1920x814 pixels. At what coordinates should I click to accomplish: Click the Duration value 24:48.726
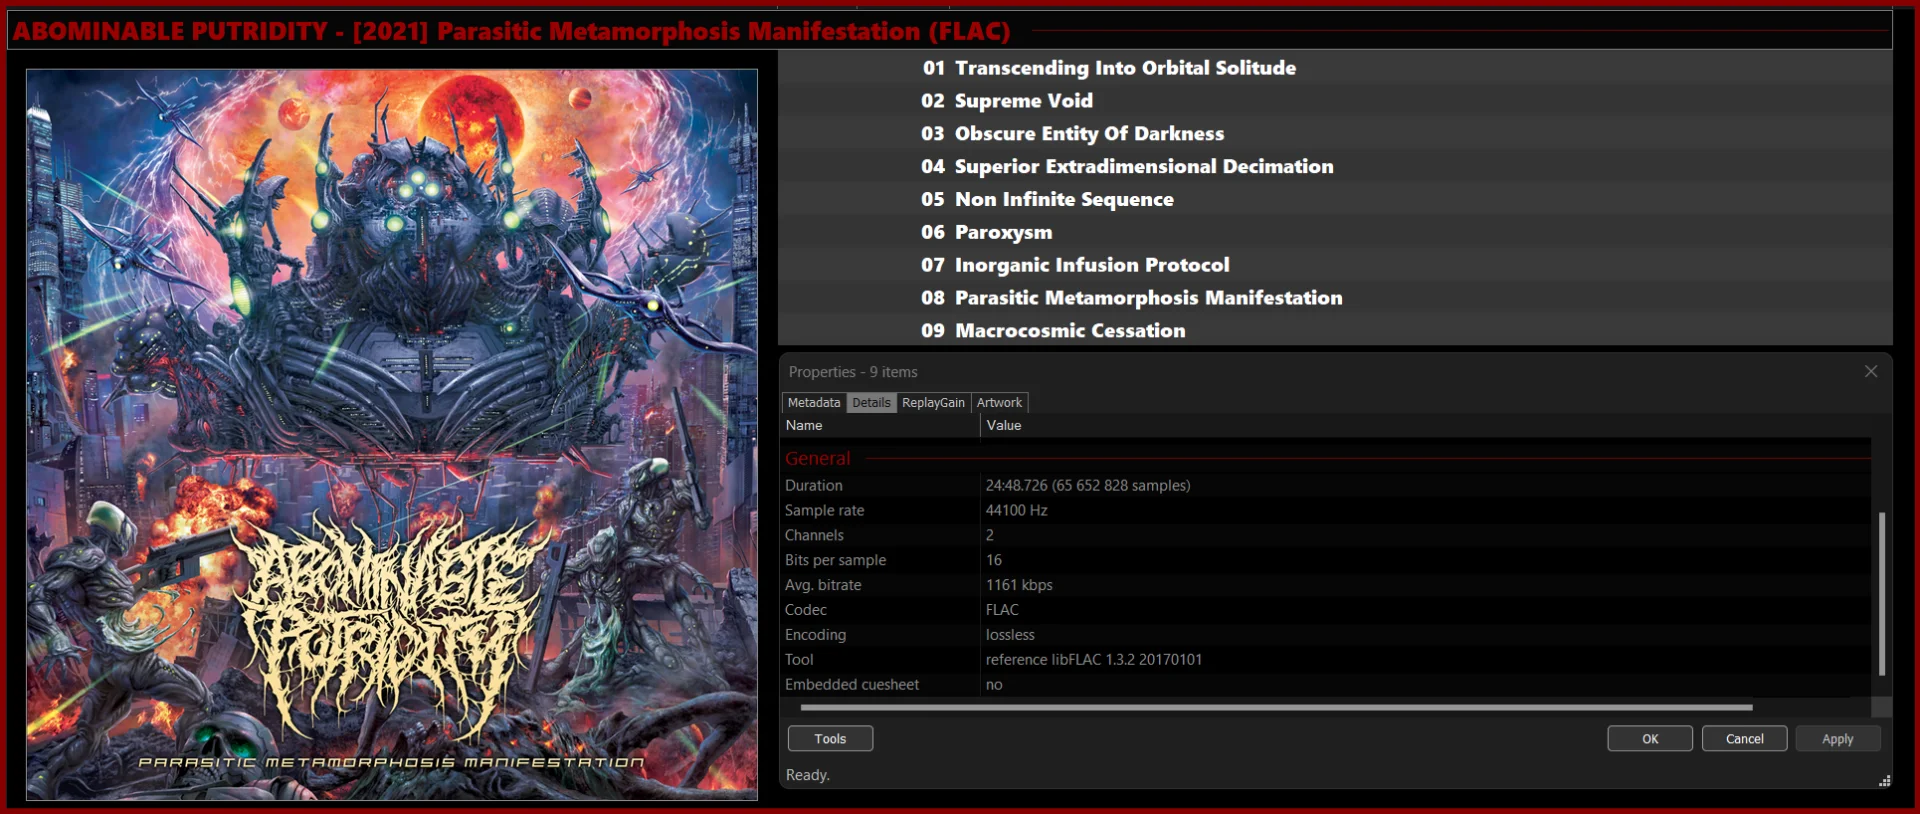coord(1088,485)
